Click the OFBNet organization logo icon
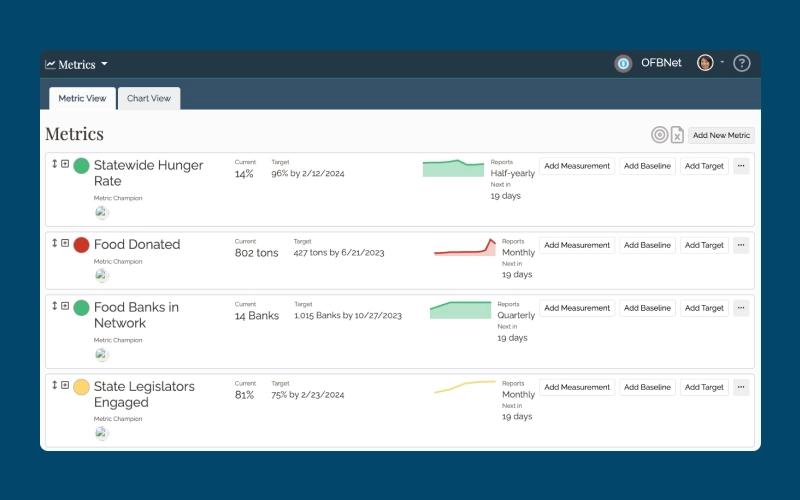800x500 pixels. point(623,64)
